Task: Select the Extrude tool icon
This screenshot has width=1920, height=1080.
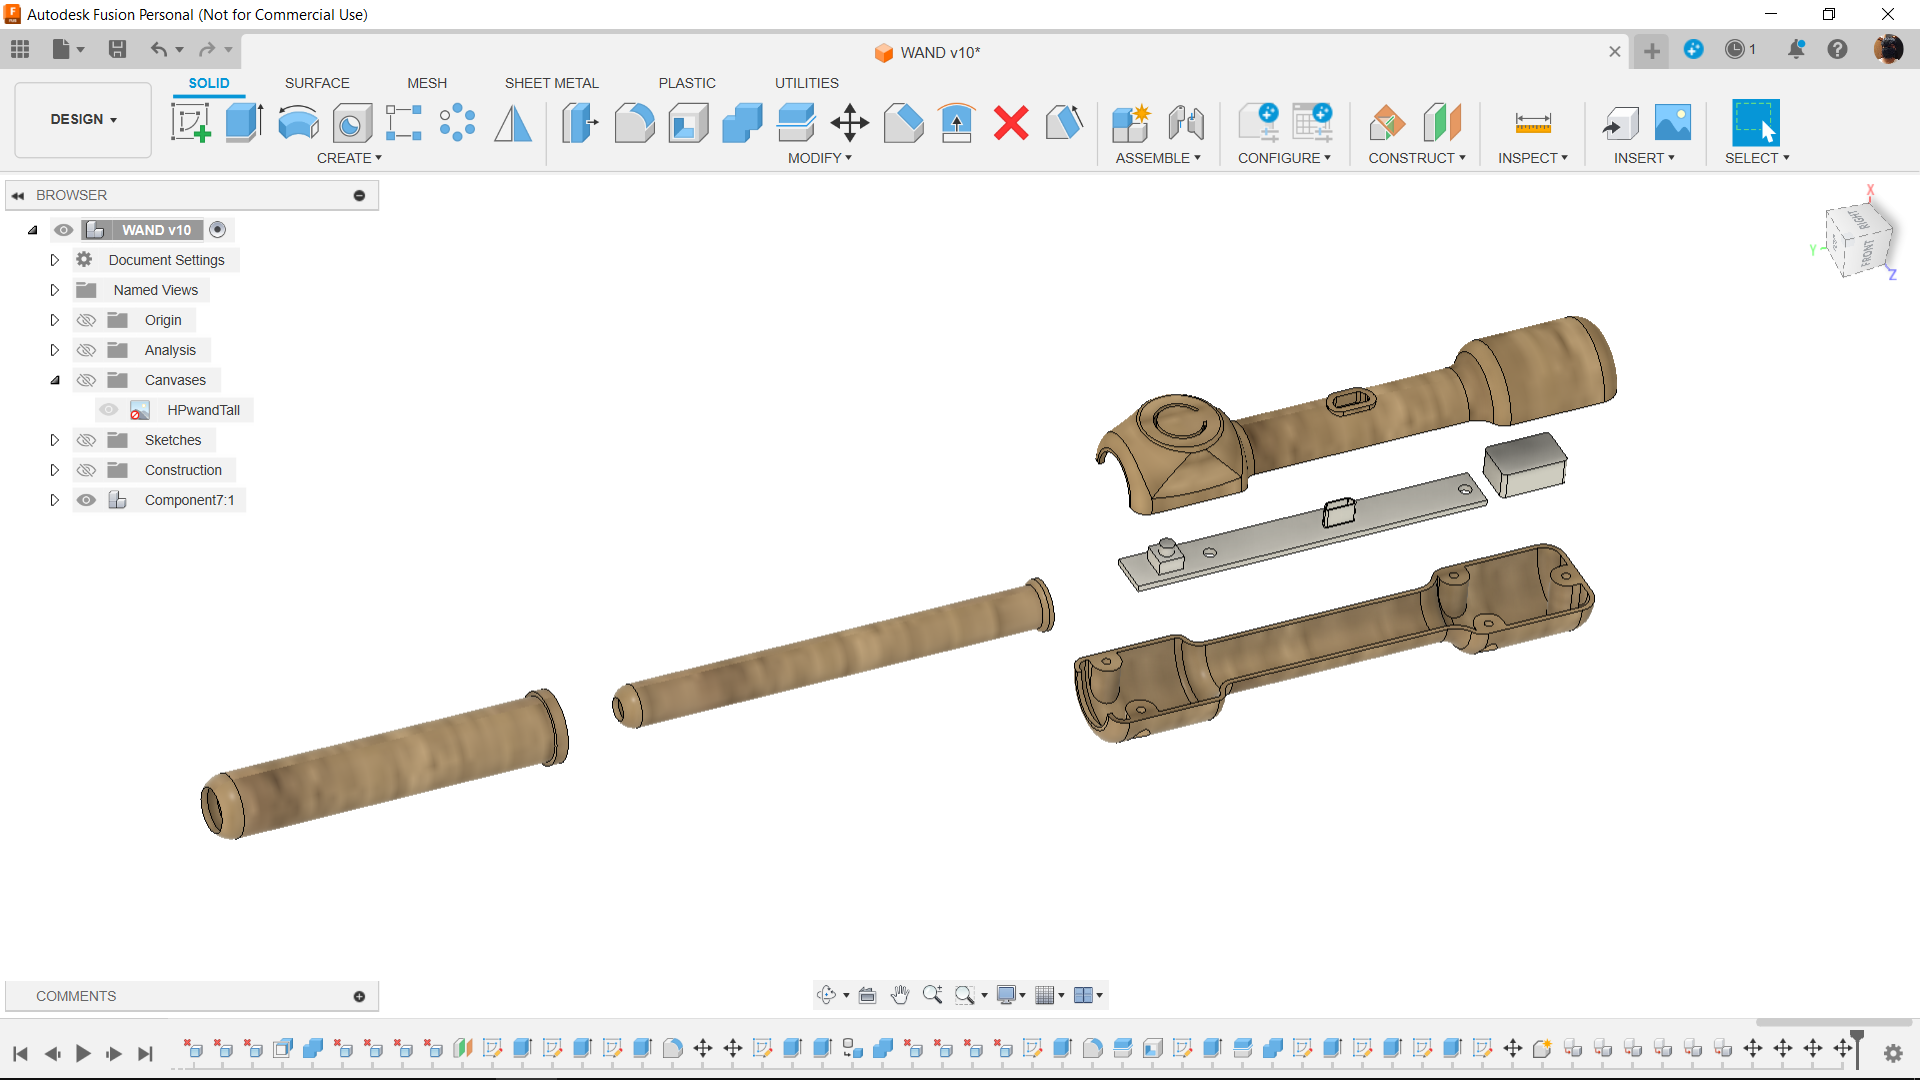Action: pos(244,121)
